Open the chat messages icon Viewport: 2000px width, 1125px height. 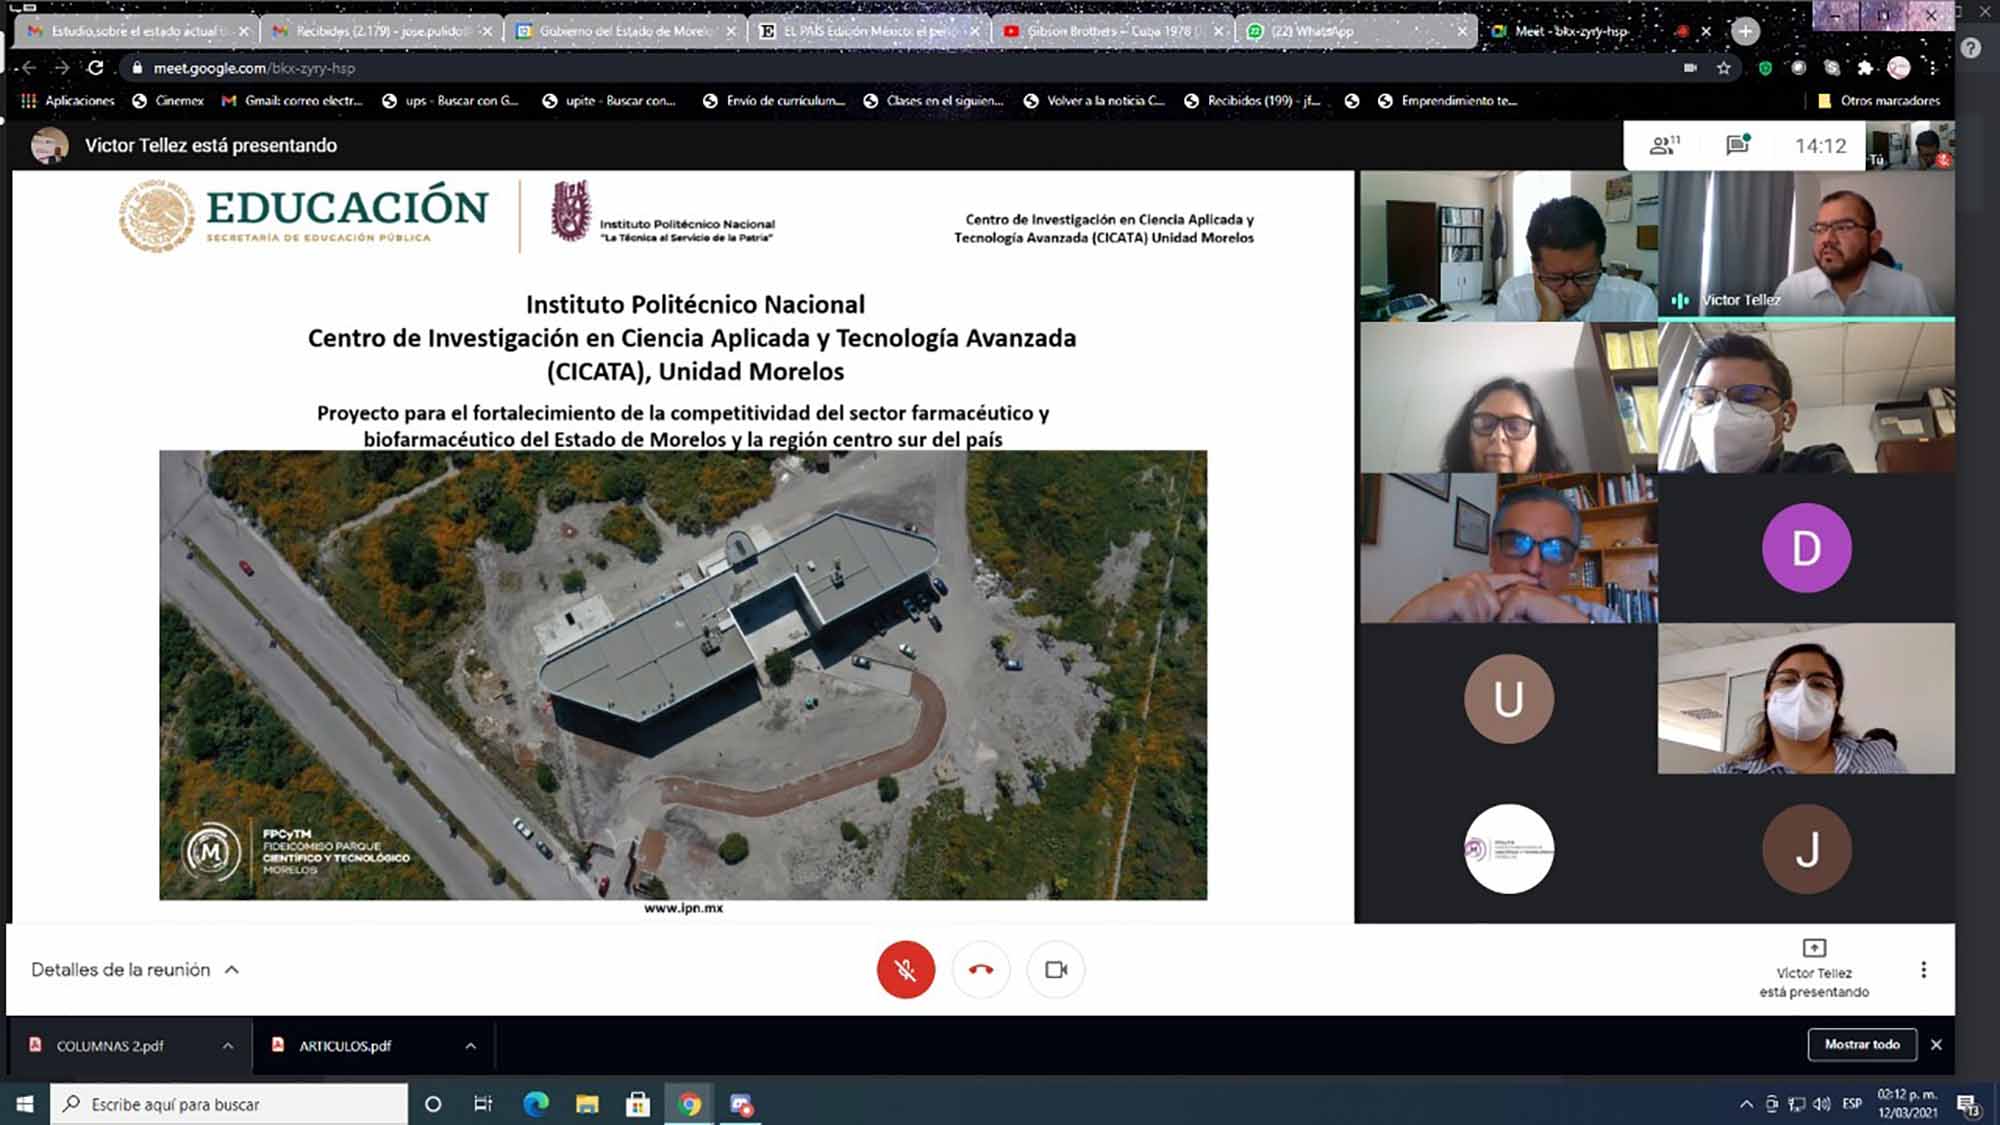1738,146
